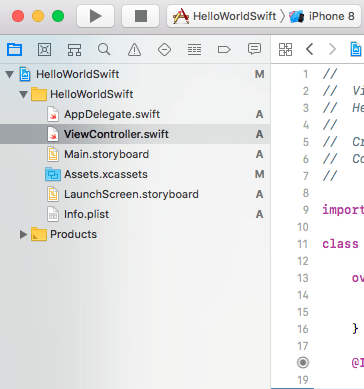
Task: Minimize the Xcode window
Action: 38,16
